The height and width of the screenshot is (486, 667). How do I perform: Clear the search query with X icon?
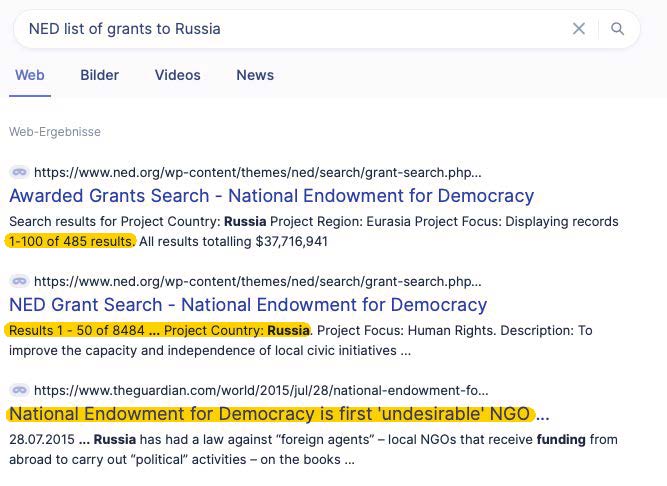click(x=578, y=29)
